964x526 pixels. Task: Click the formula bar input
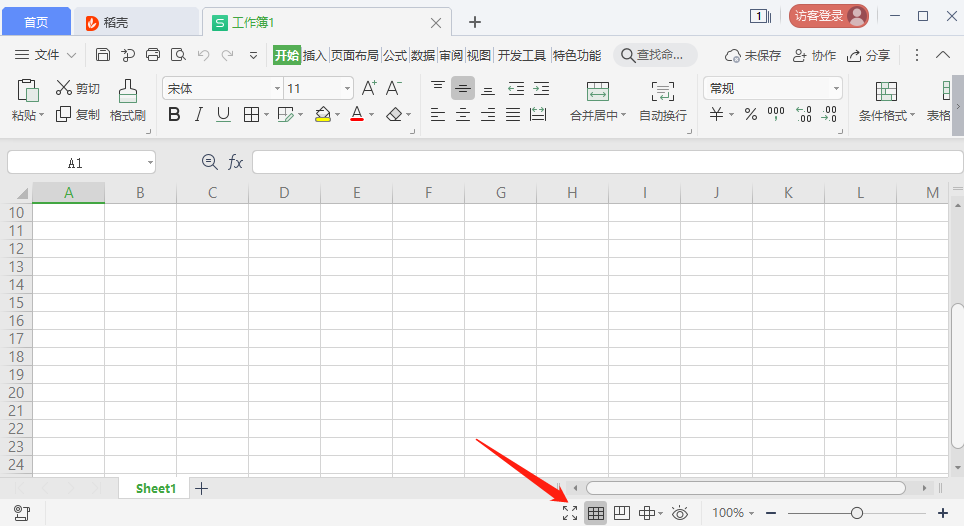tap(607, 163)
